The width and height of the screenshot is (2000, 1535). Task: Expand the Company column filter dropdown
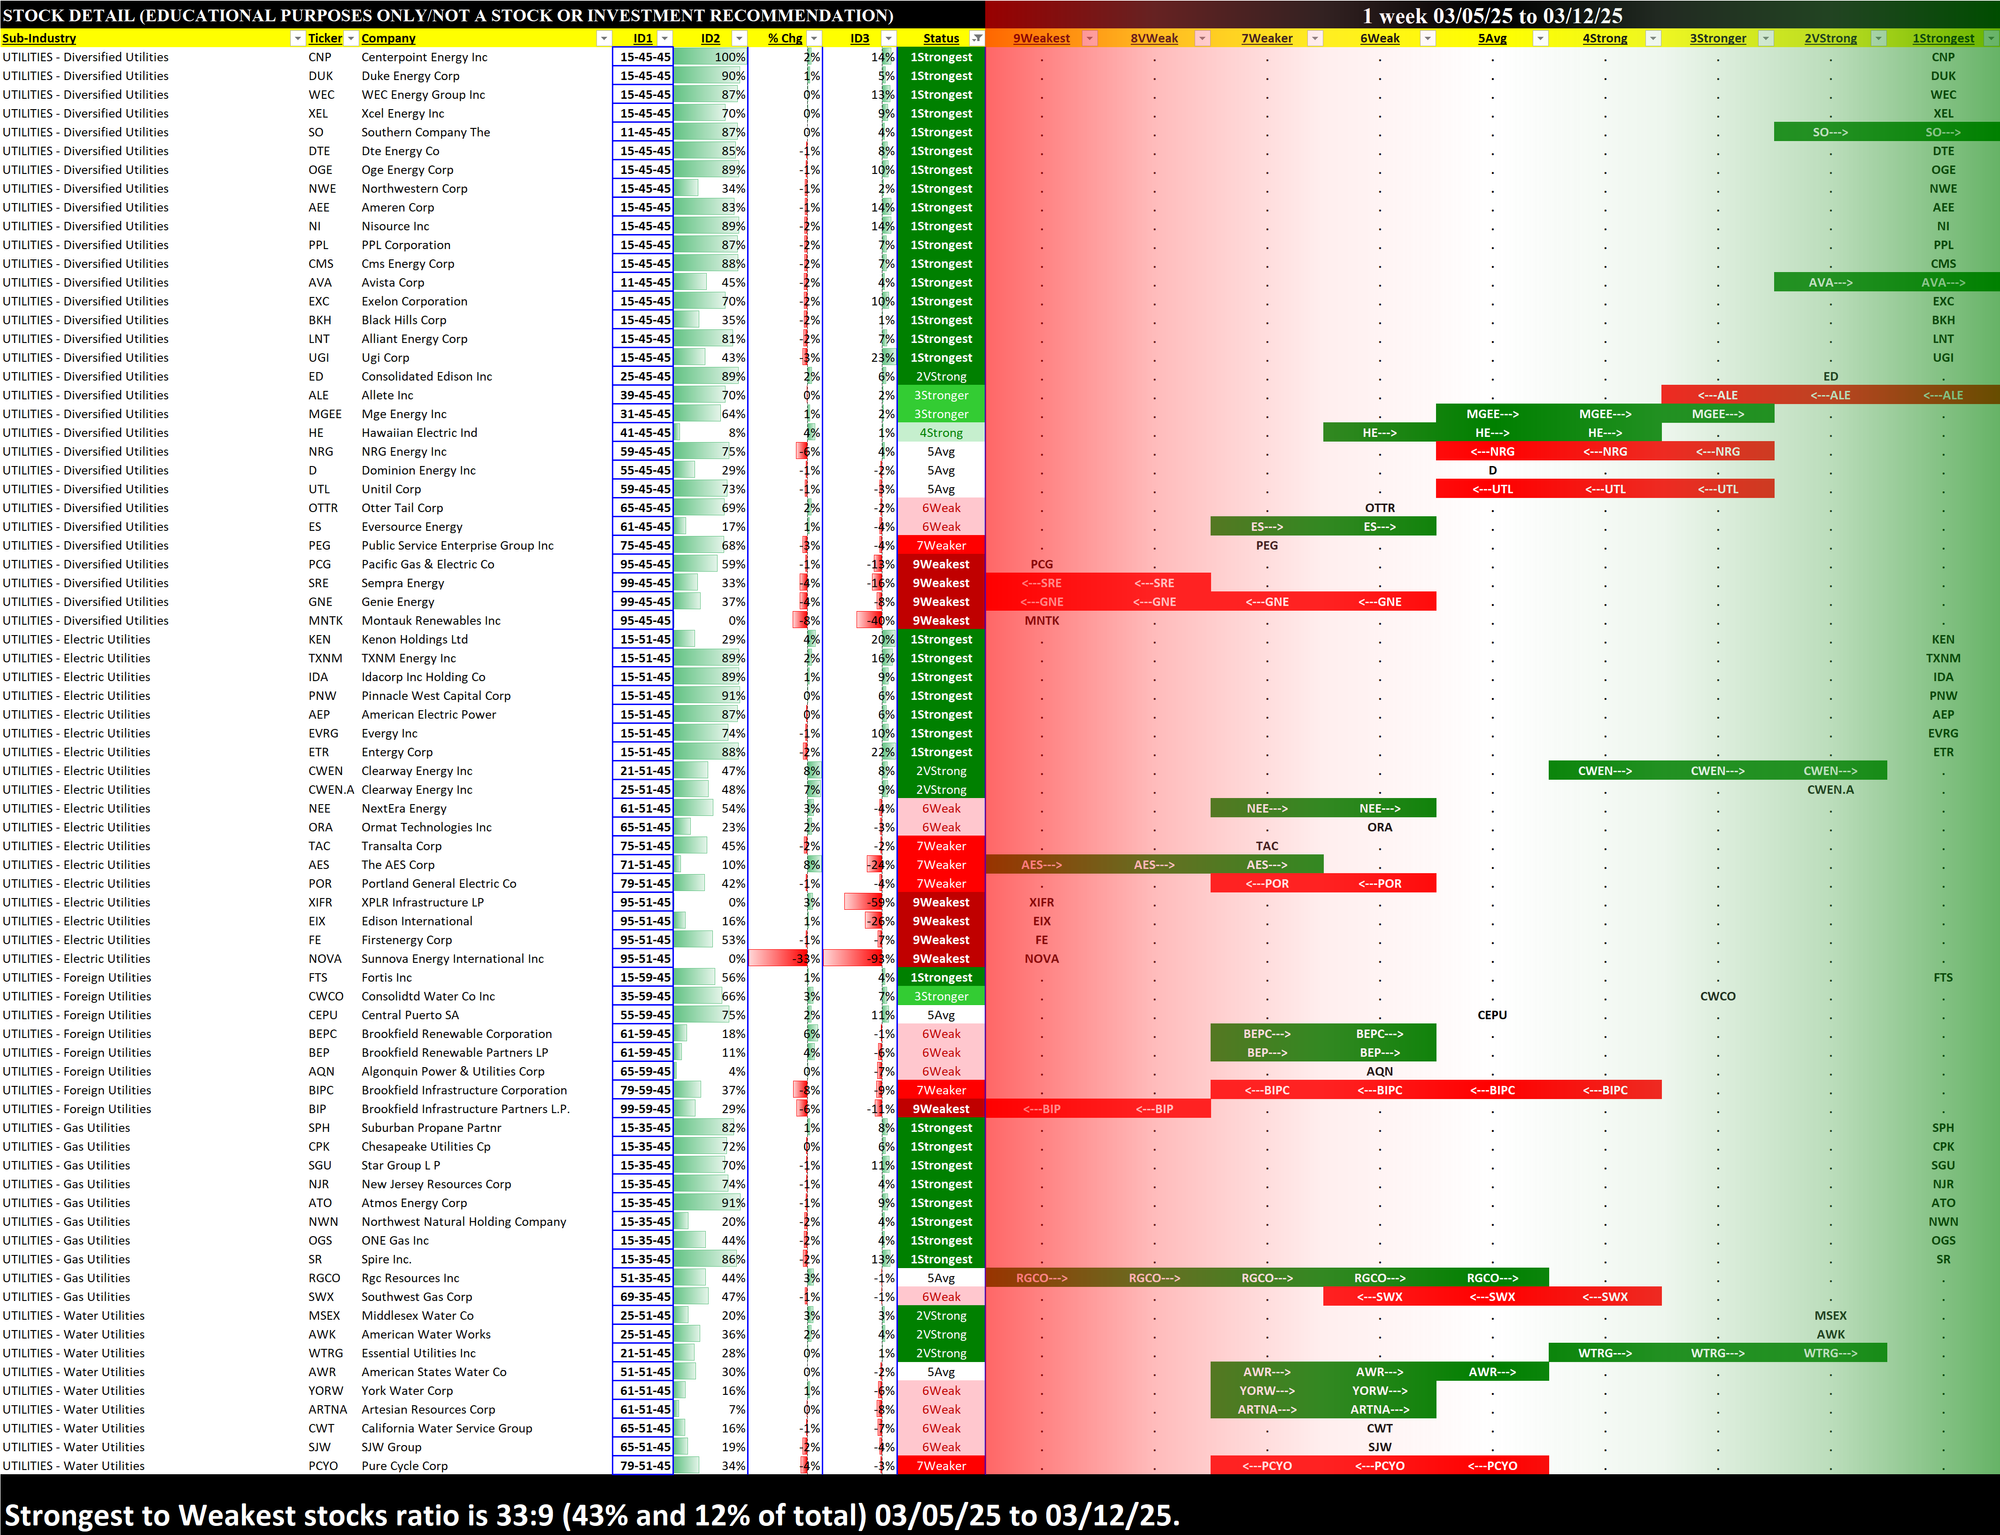pos(603,38)
